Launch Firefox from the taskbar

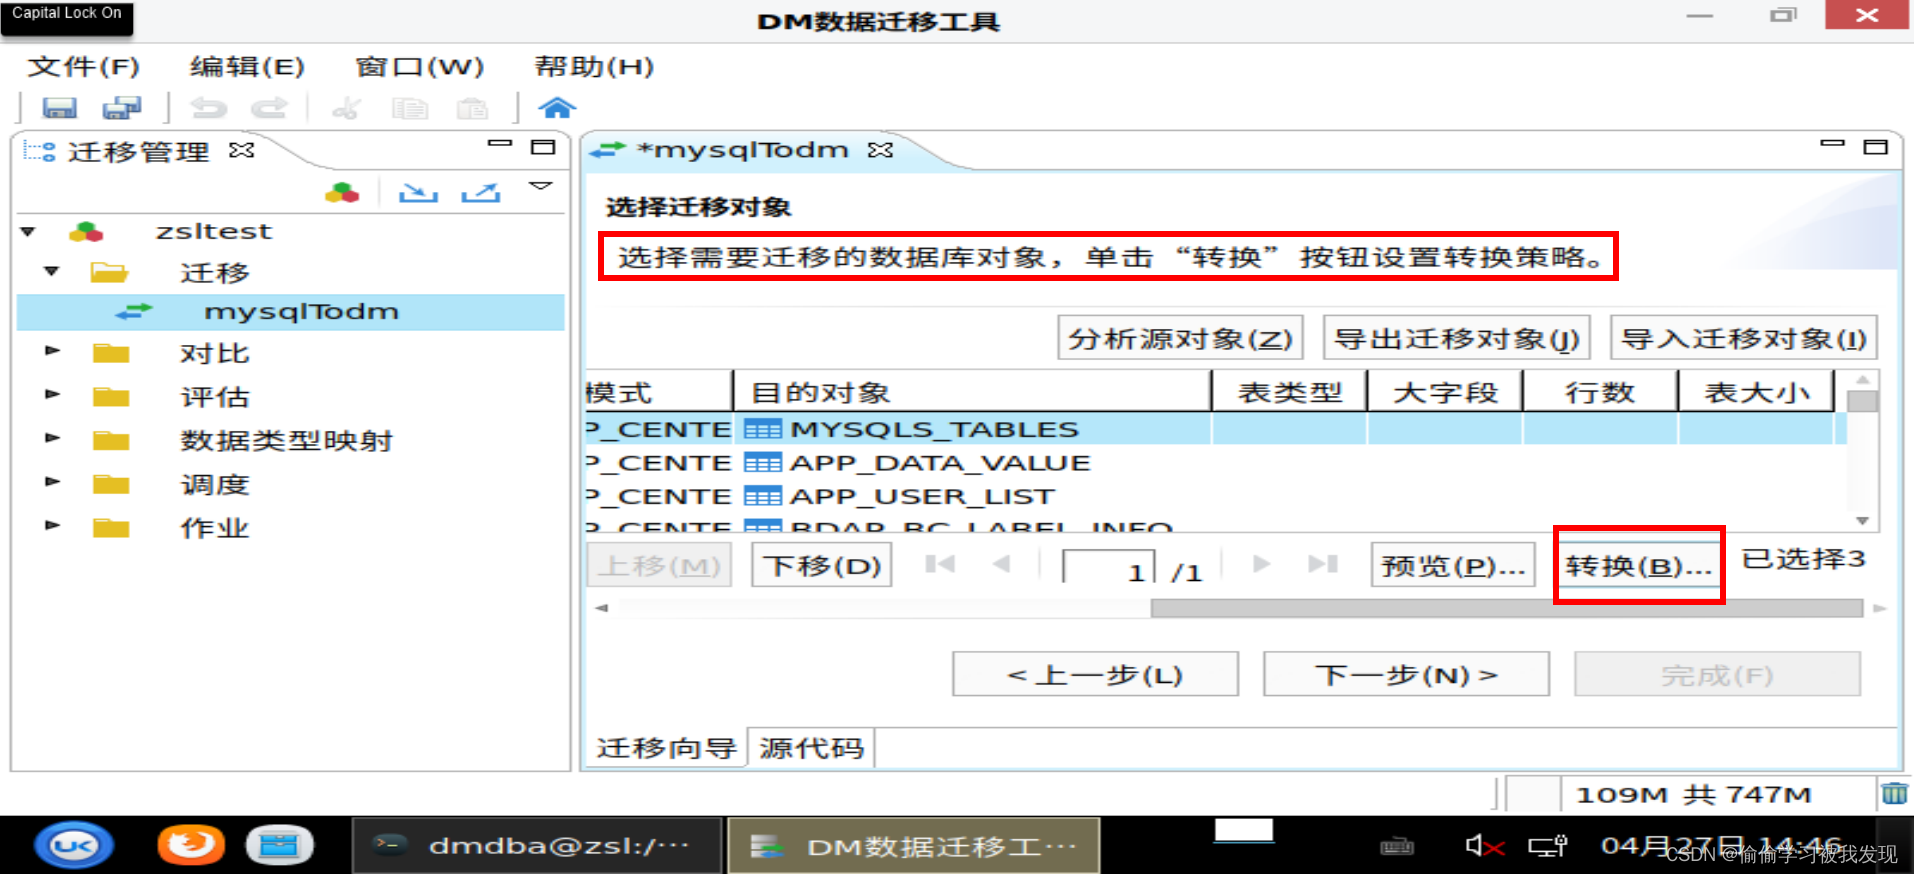coord(191,845)
